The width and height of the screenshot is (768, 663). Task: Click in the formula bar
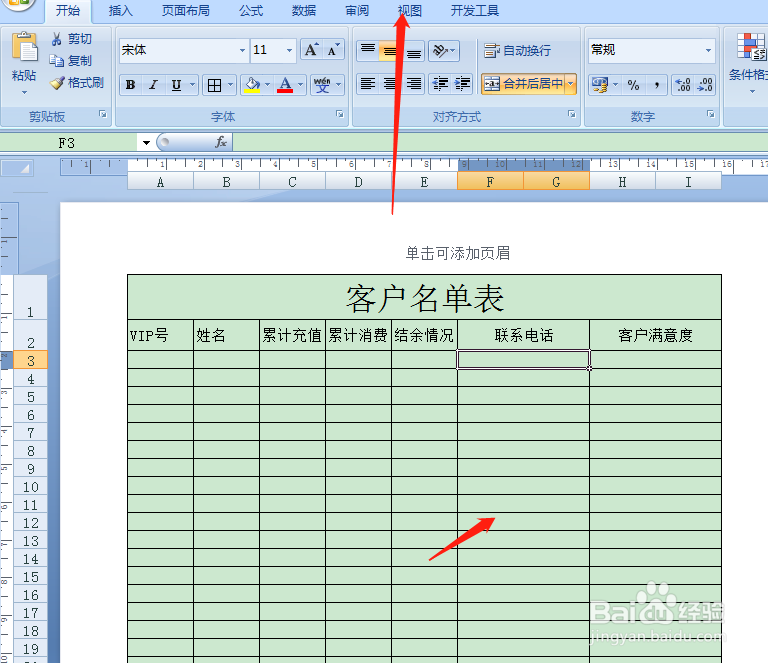500,142
